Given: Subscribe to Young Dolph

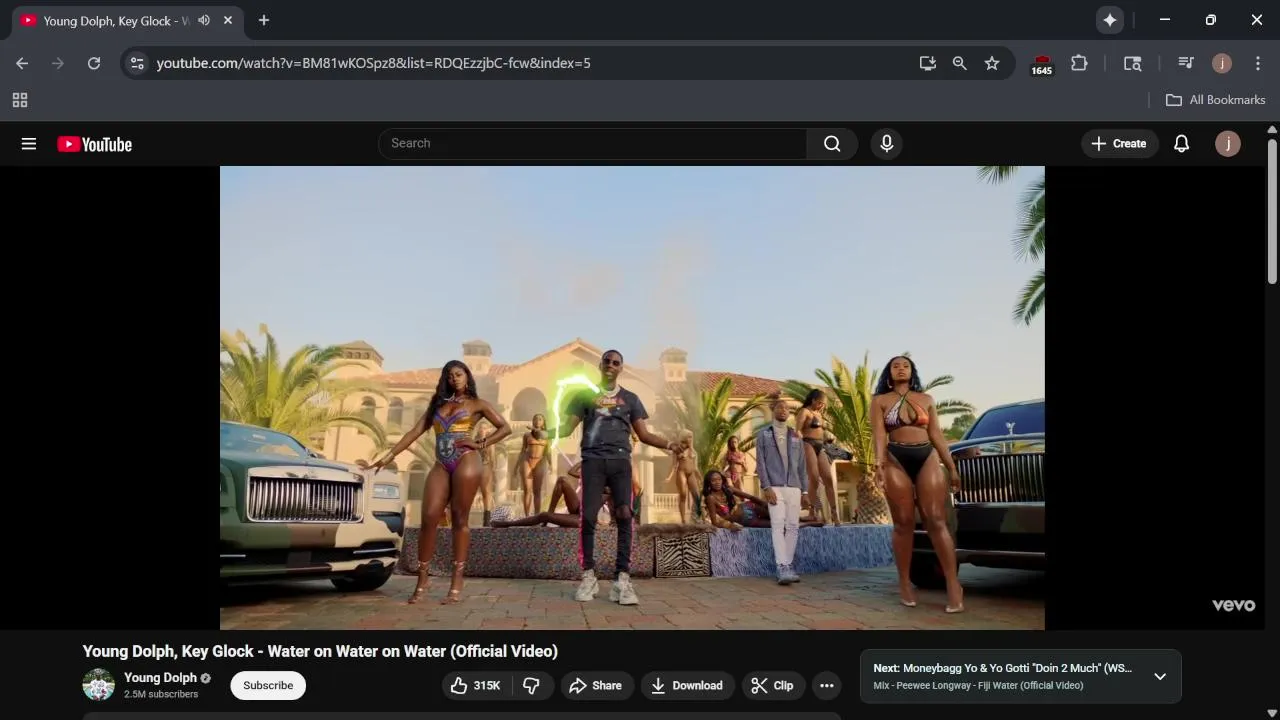Looking at the screenshot, I should (268, 685).
